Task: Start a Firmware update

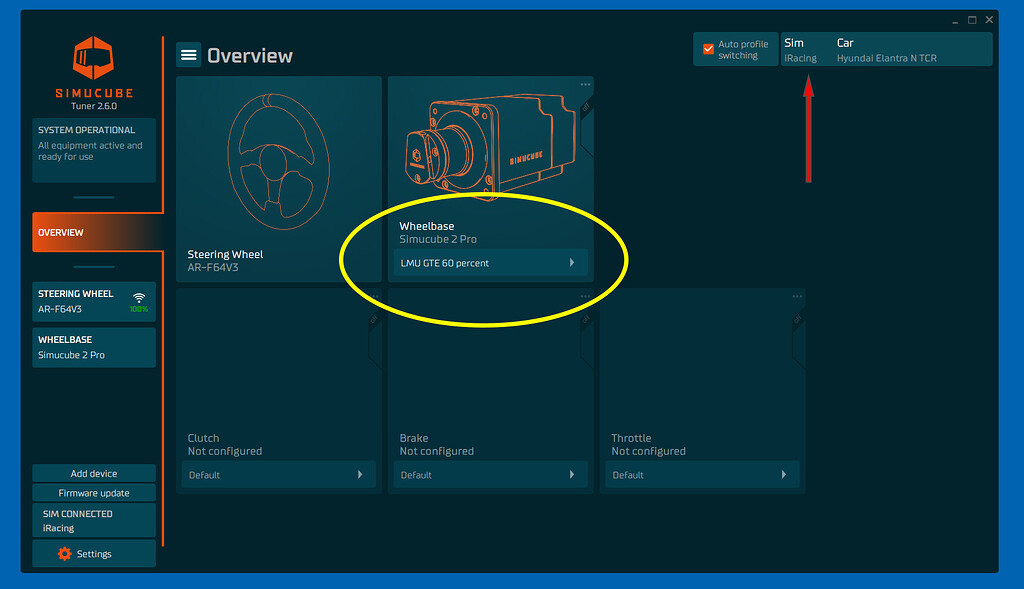Action: click(x=93, y=492)
